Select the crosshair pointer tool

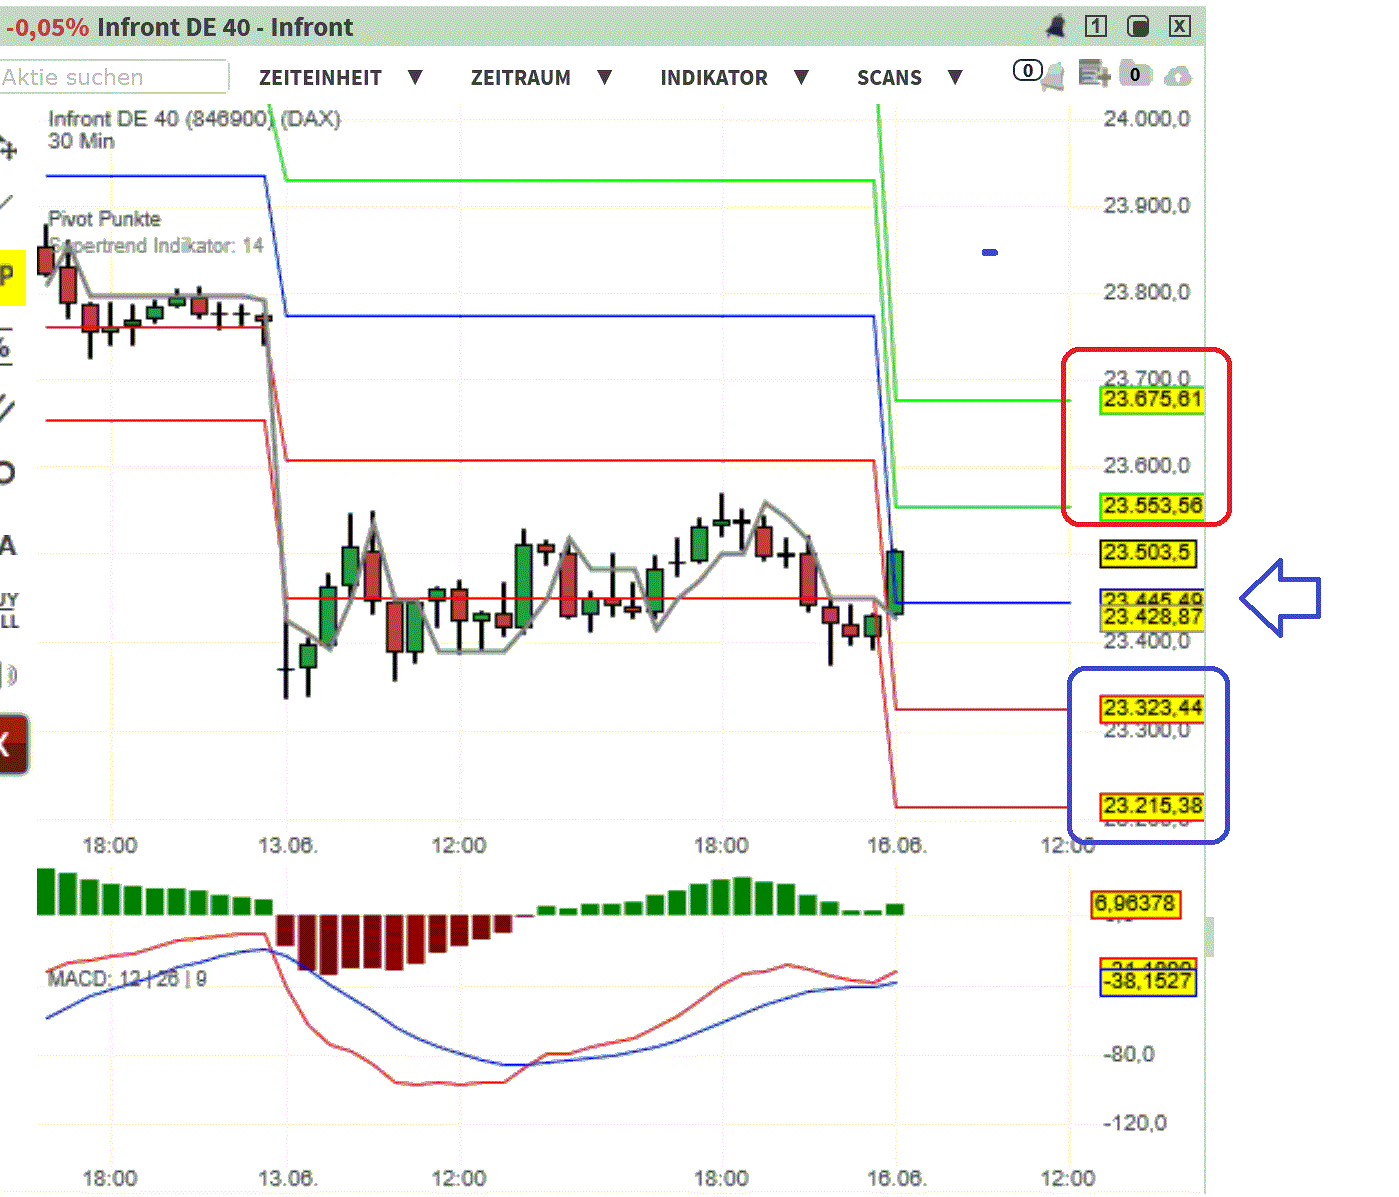tap(10, 150)
